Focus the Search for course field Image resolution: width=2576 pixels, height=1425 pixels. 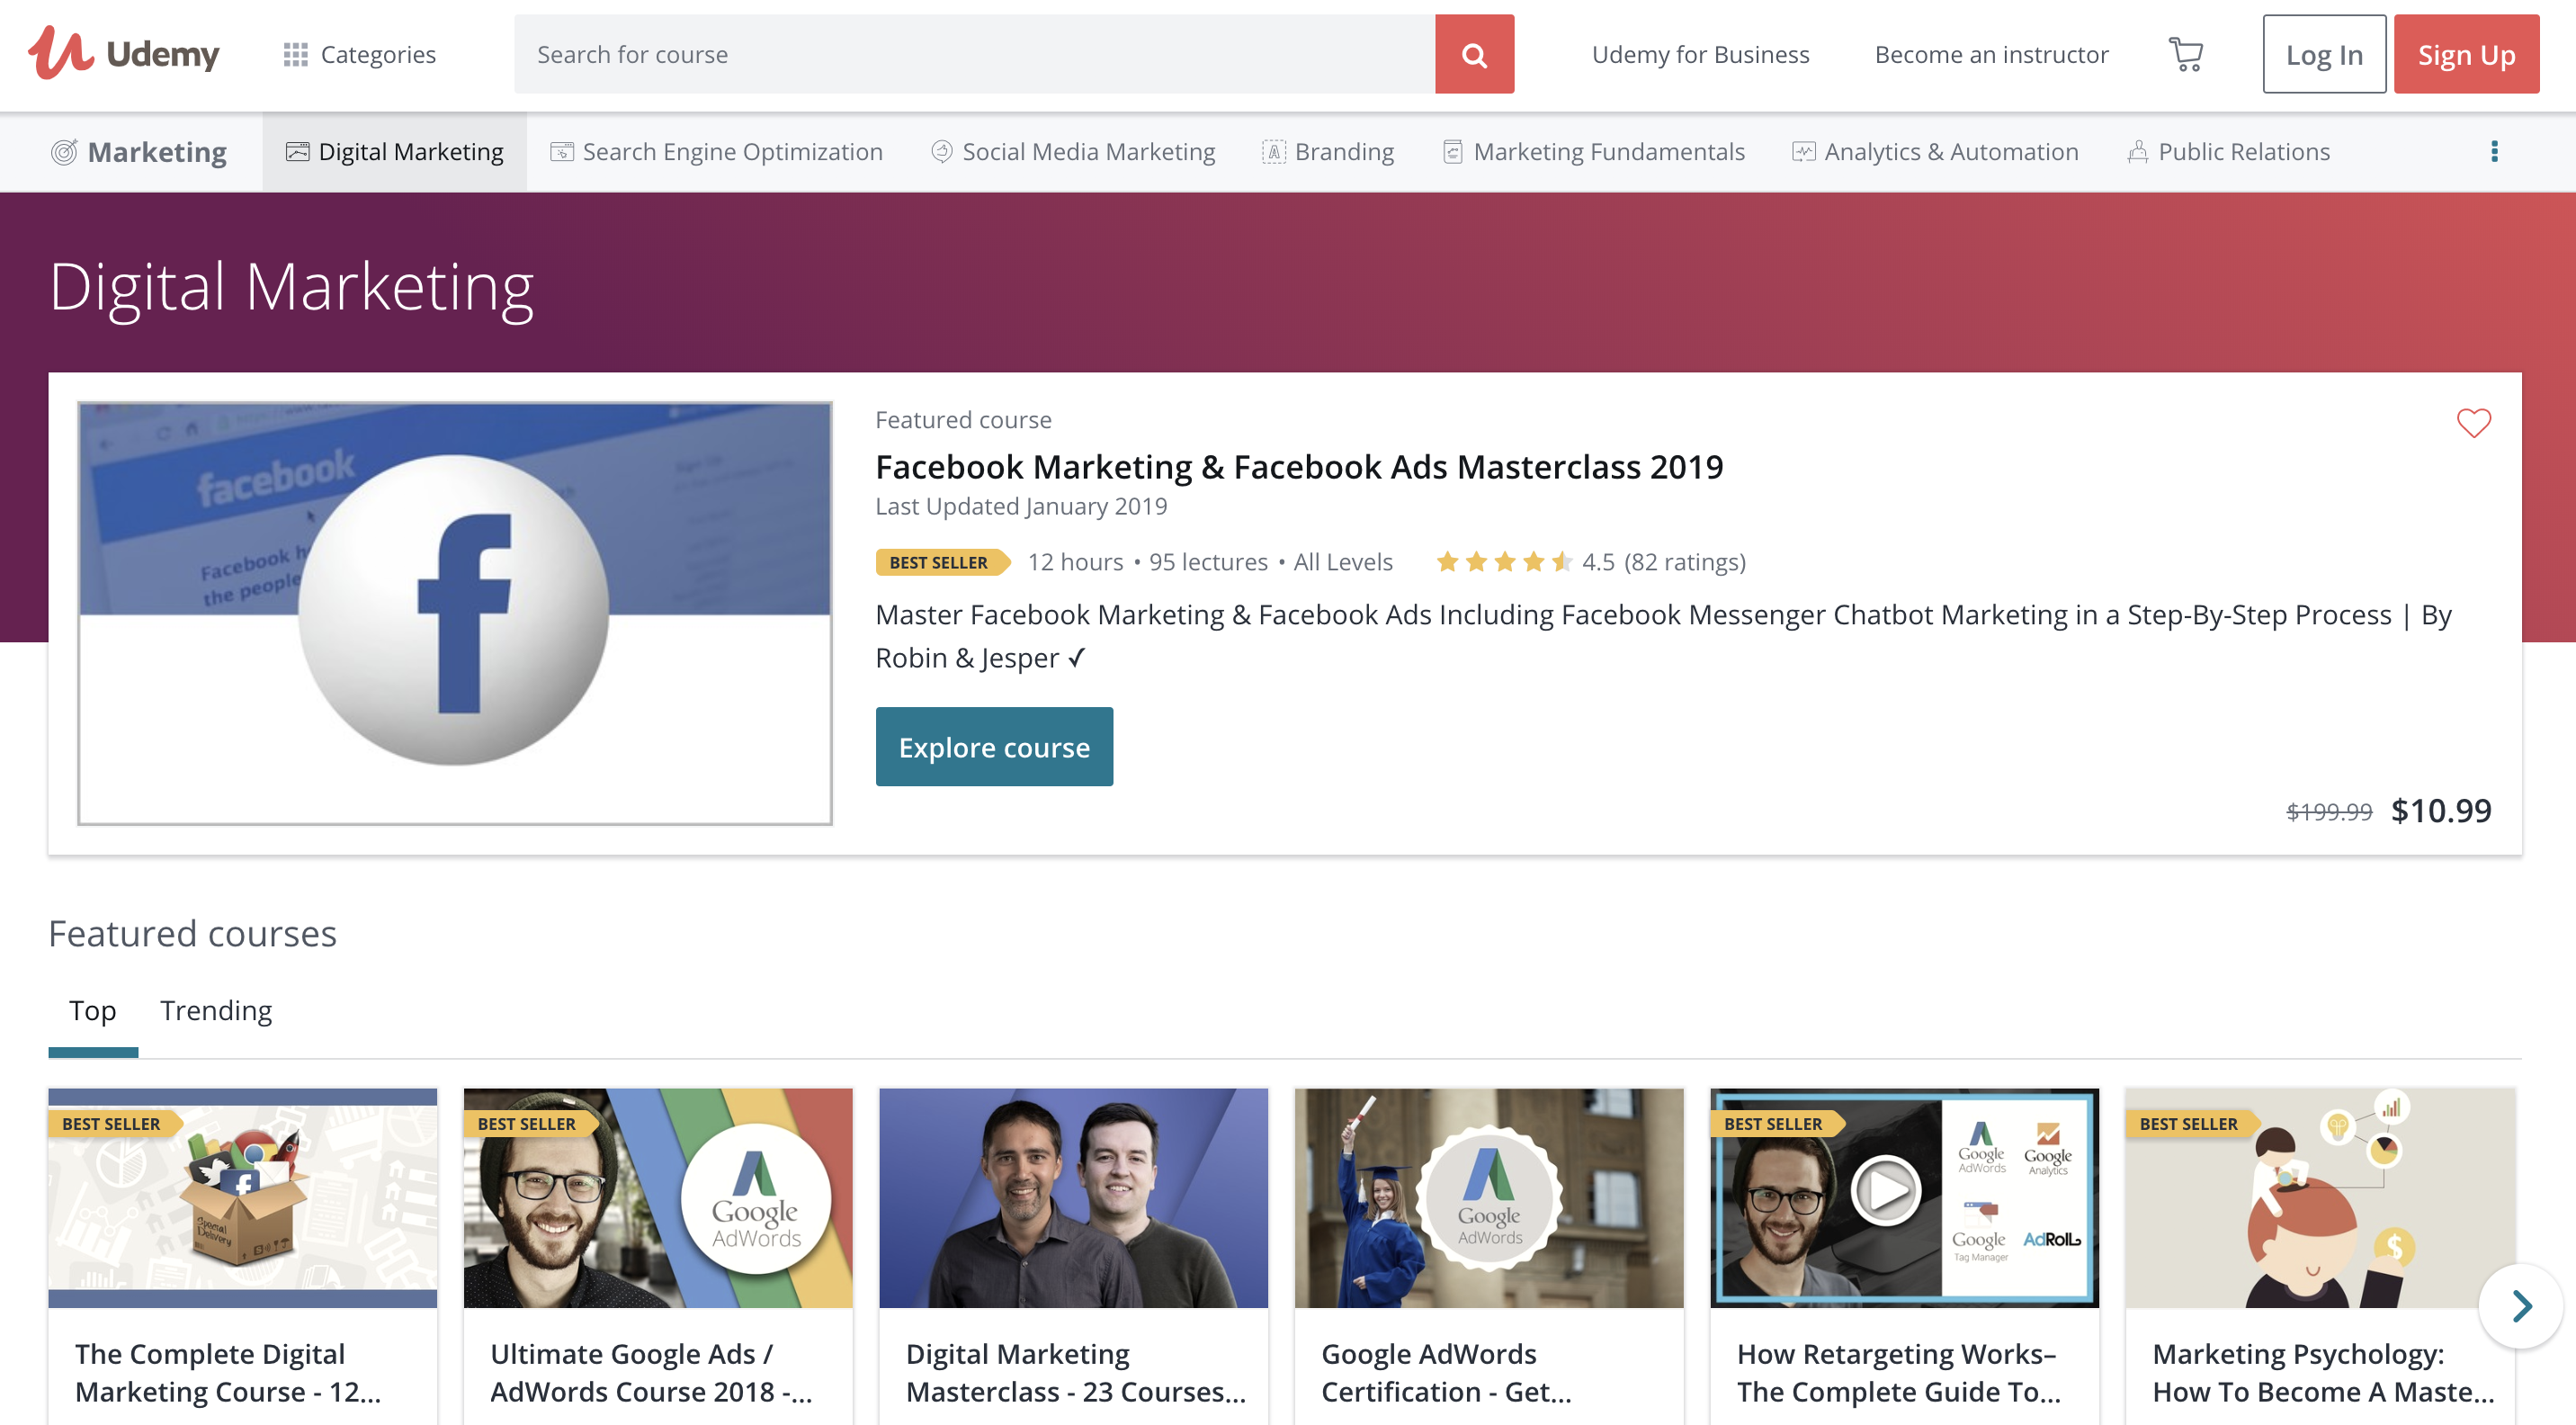[974, 54]
